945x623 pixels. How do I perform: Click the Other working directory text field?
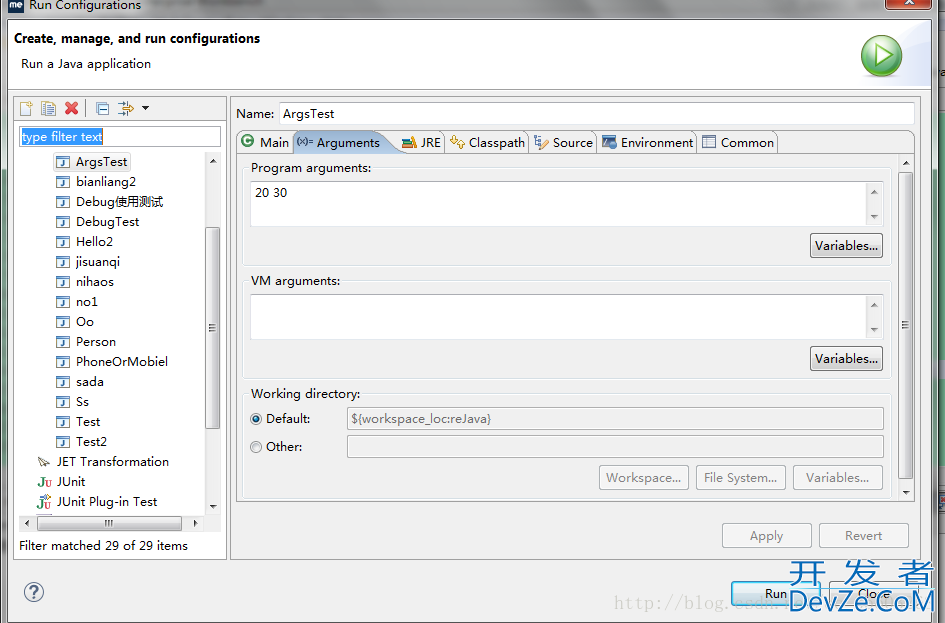[615, 447]
